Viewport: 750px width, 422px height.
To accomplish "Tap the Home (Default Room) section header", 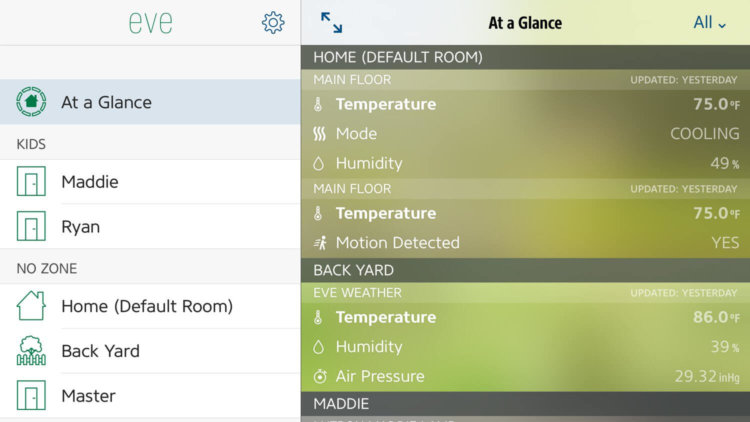I will pyautogui.click(x=526, y=57).
